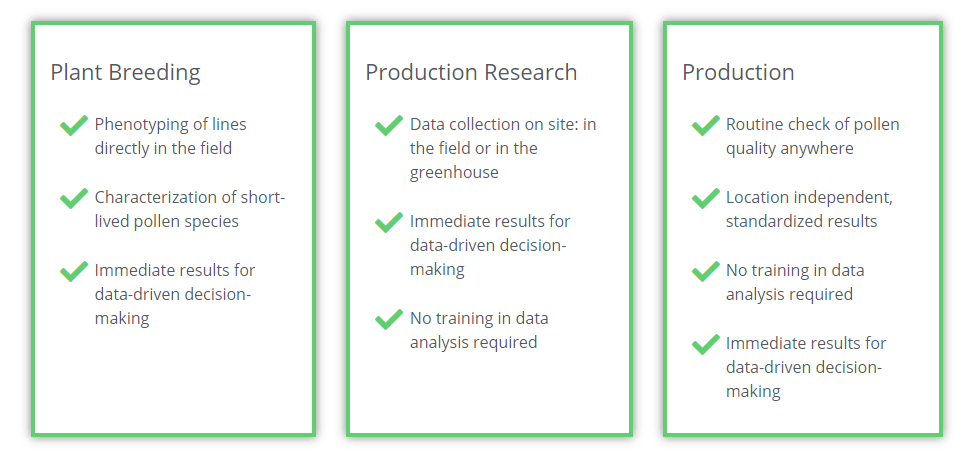Click the checkmark next to 'Characterization of short-lived pollen species'
The image size is (974, 463).
[73, 198]
